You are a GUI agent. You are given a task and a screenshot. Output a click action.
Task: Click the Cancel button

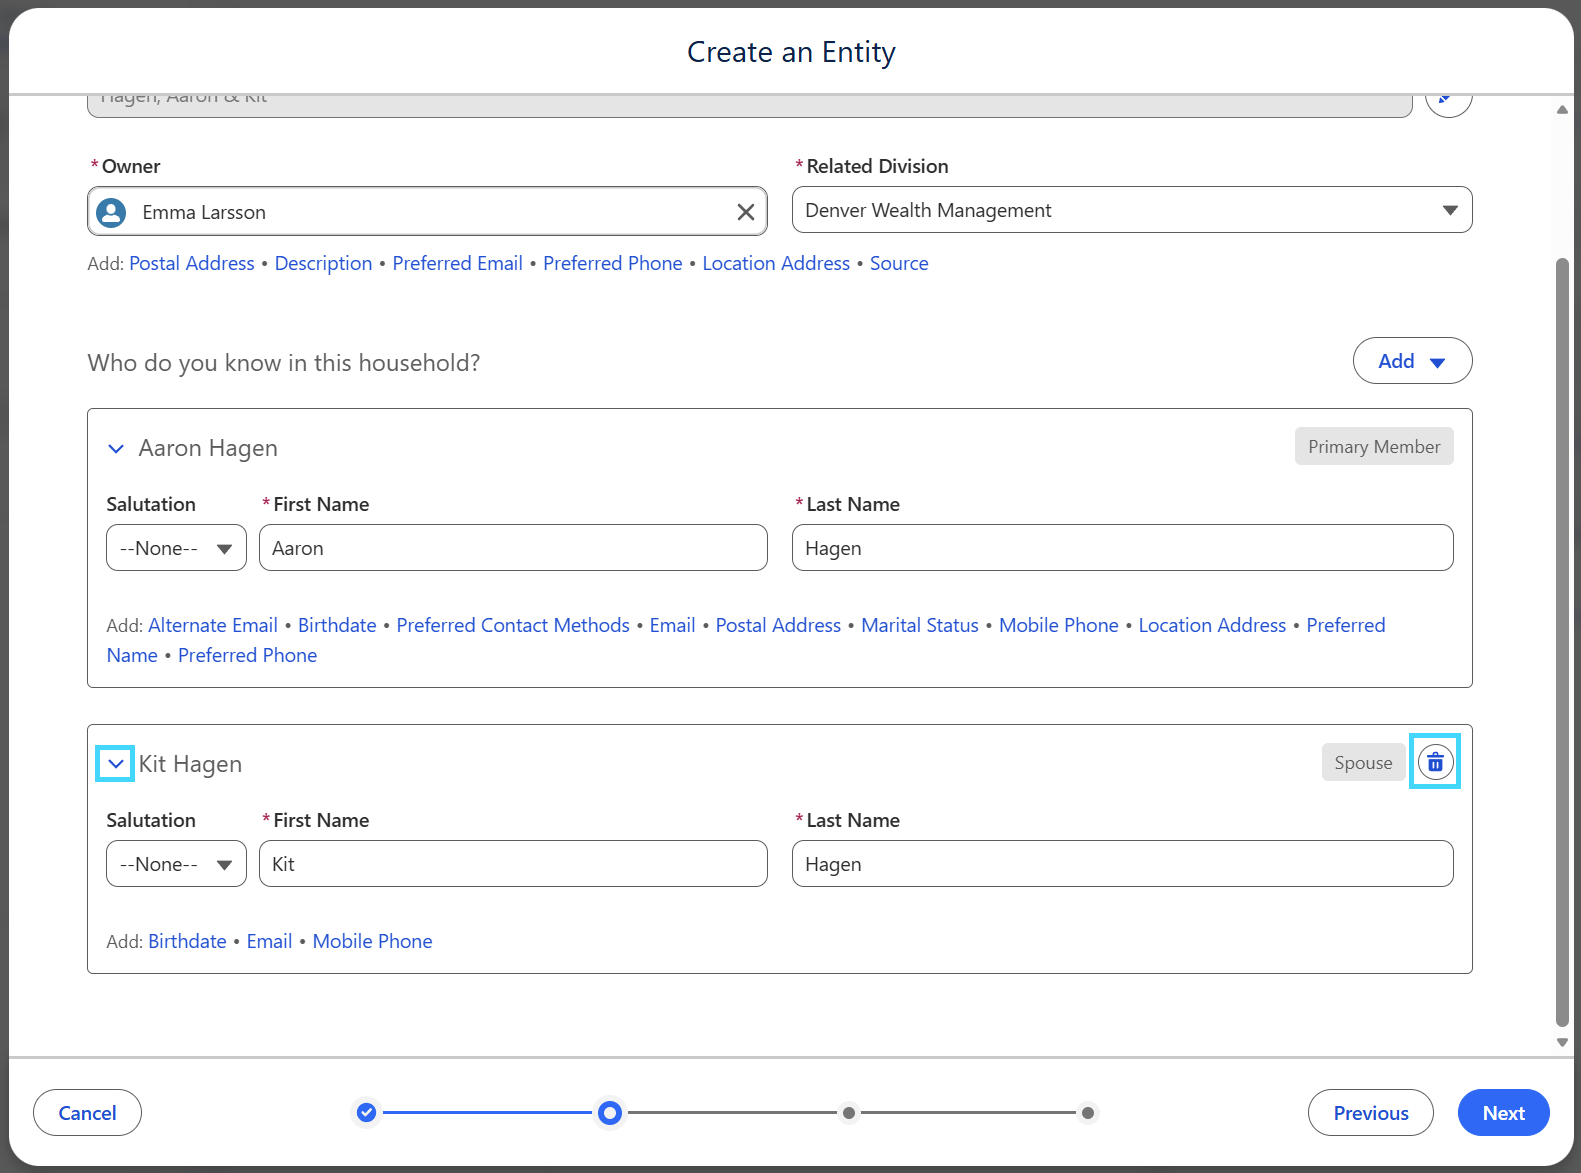pos(87,1113)
